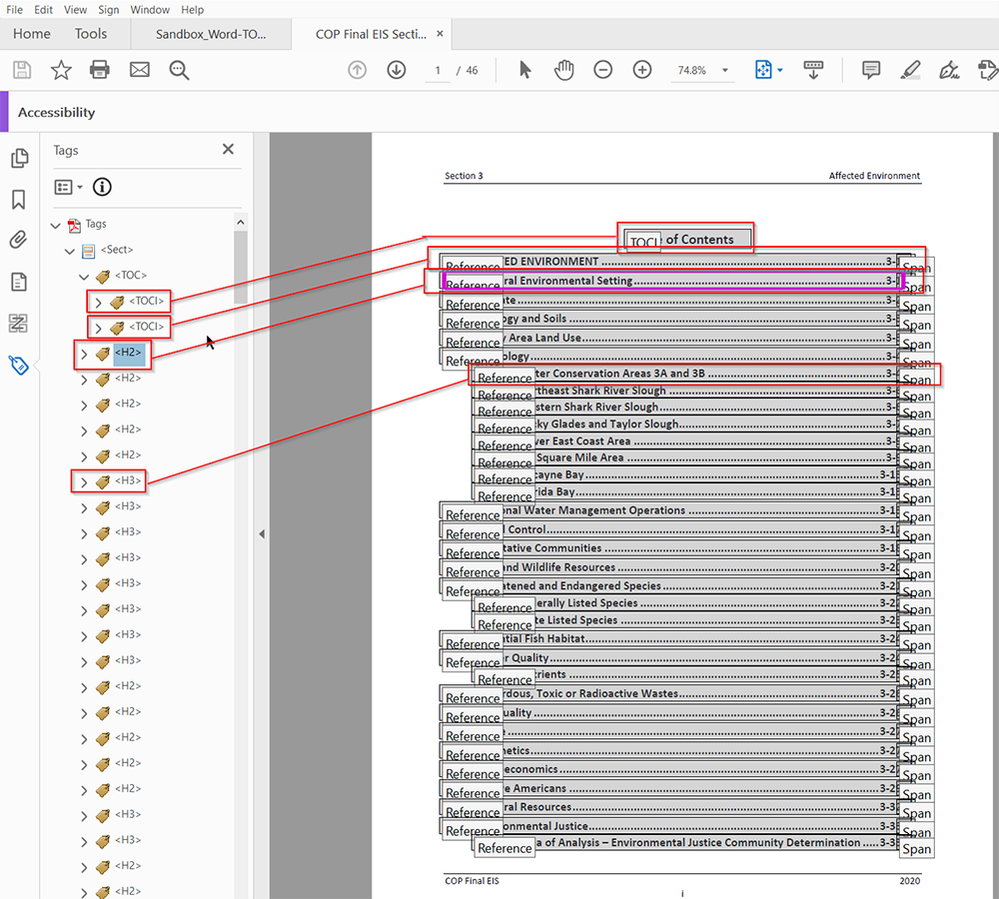This screenshot has height=899, width=999.
Task: Open the Attachments paperclip panel
Action: coord(19,240)
